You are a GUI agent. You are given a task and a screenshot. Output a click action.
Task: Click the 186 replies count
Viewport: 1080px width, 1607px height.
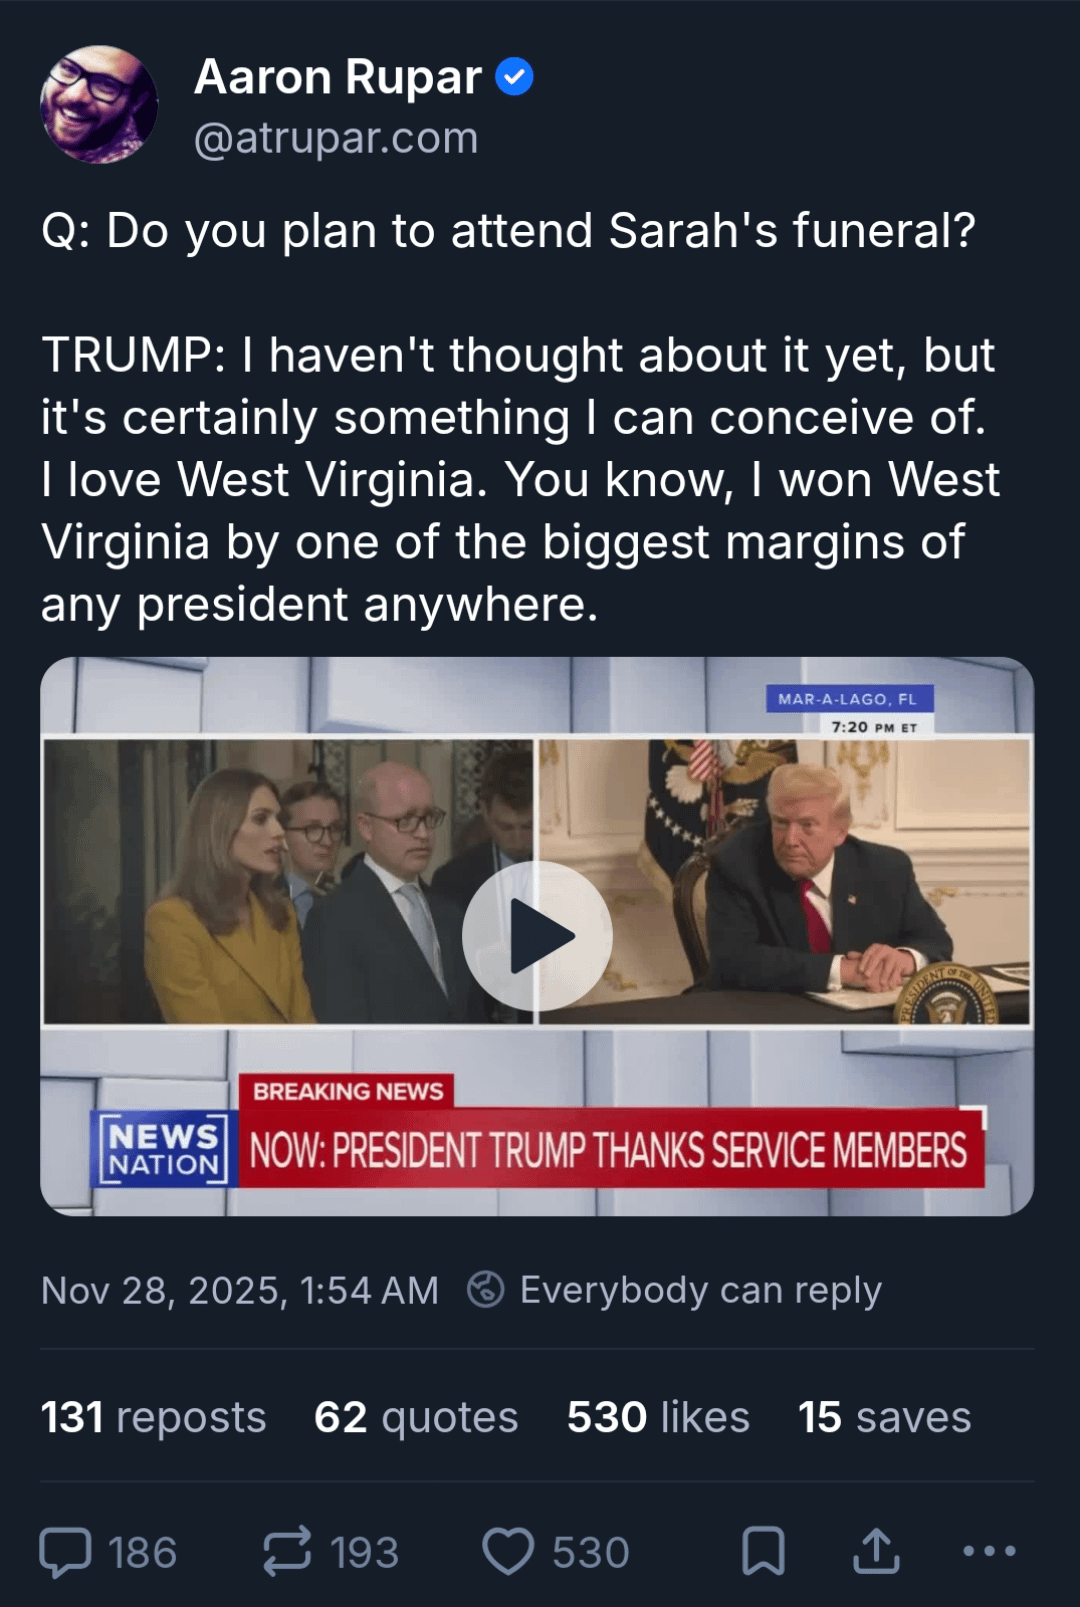pyautogui.click(x=142, y=1552)
